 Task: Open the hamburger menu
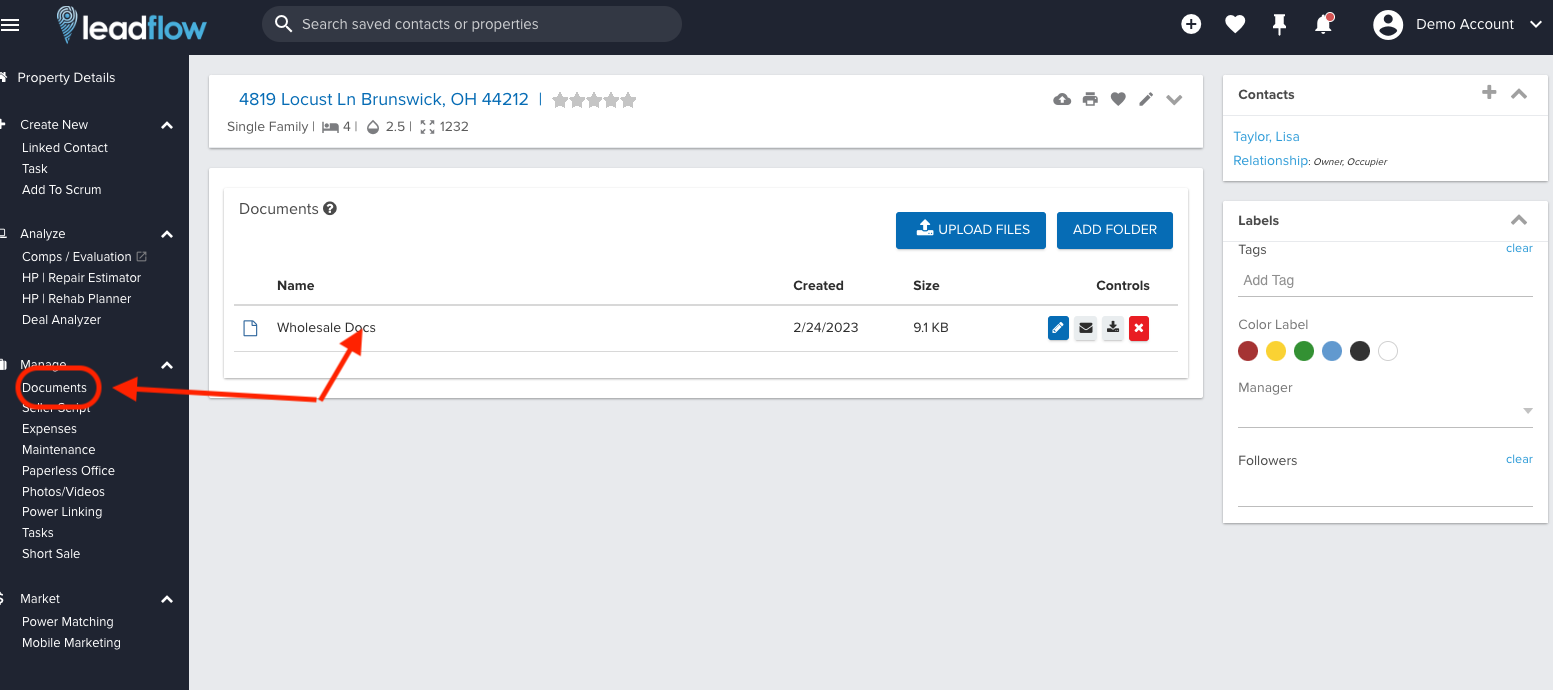(10, 25)
